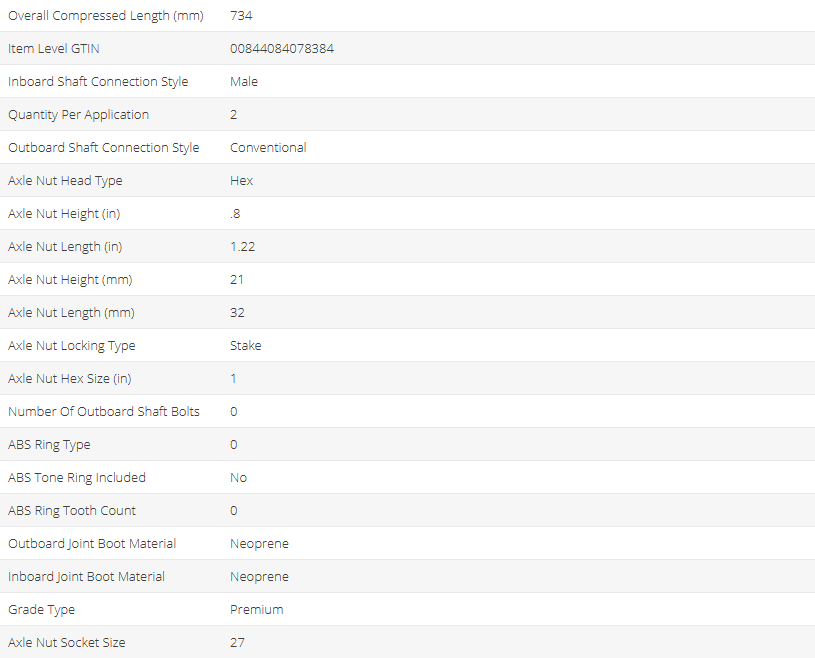Click the Axle Nut Height (in) label
Viewport: 815px width, 658px height.
(x=67, y=214)
